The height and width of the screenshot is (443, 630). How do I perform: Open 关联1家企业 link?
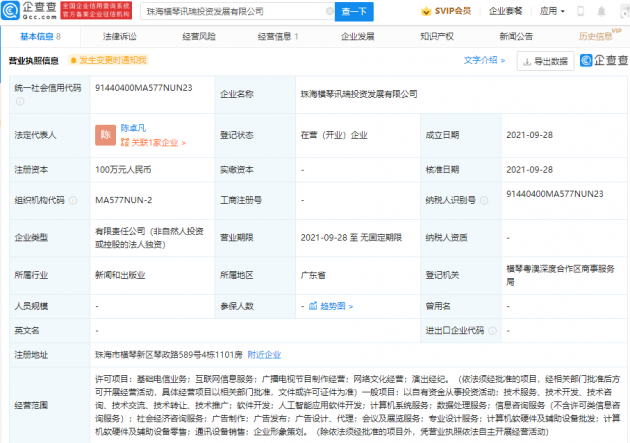[153, 143]
